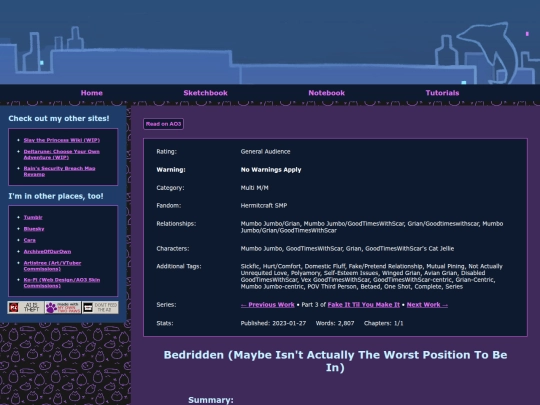Click the 'Don't feed the AI' badge
Image resolution: width=540 pixels, height=405 pixels.
tap(100, 307)
